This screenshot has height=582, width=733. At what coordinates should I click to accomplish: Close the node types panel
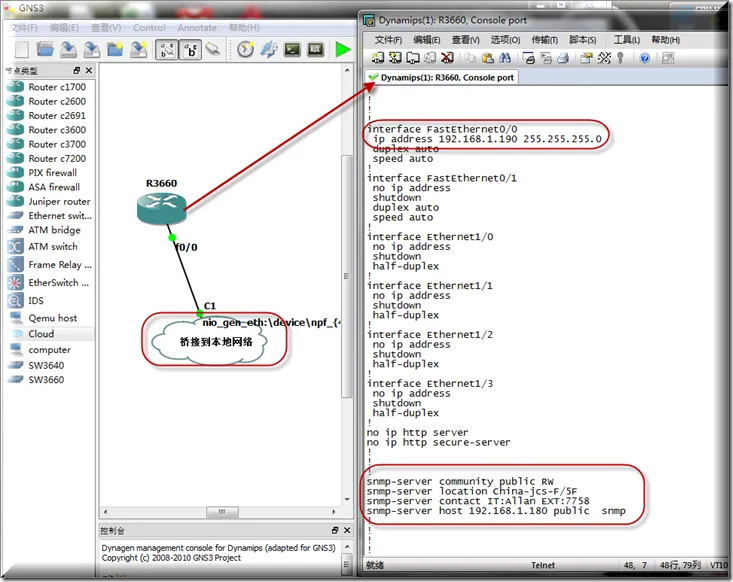click(89, 71)
